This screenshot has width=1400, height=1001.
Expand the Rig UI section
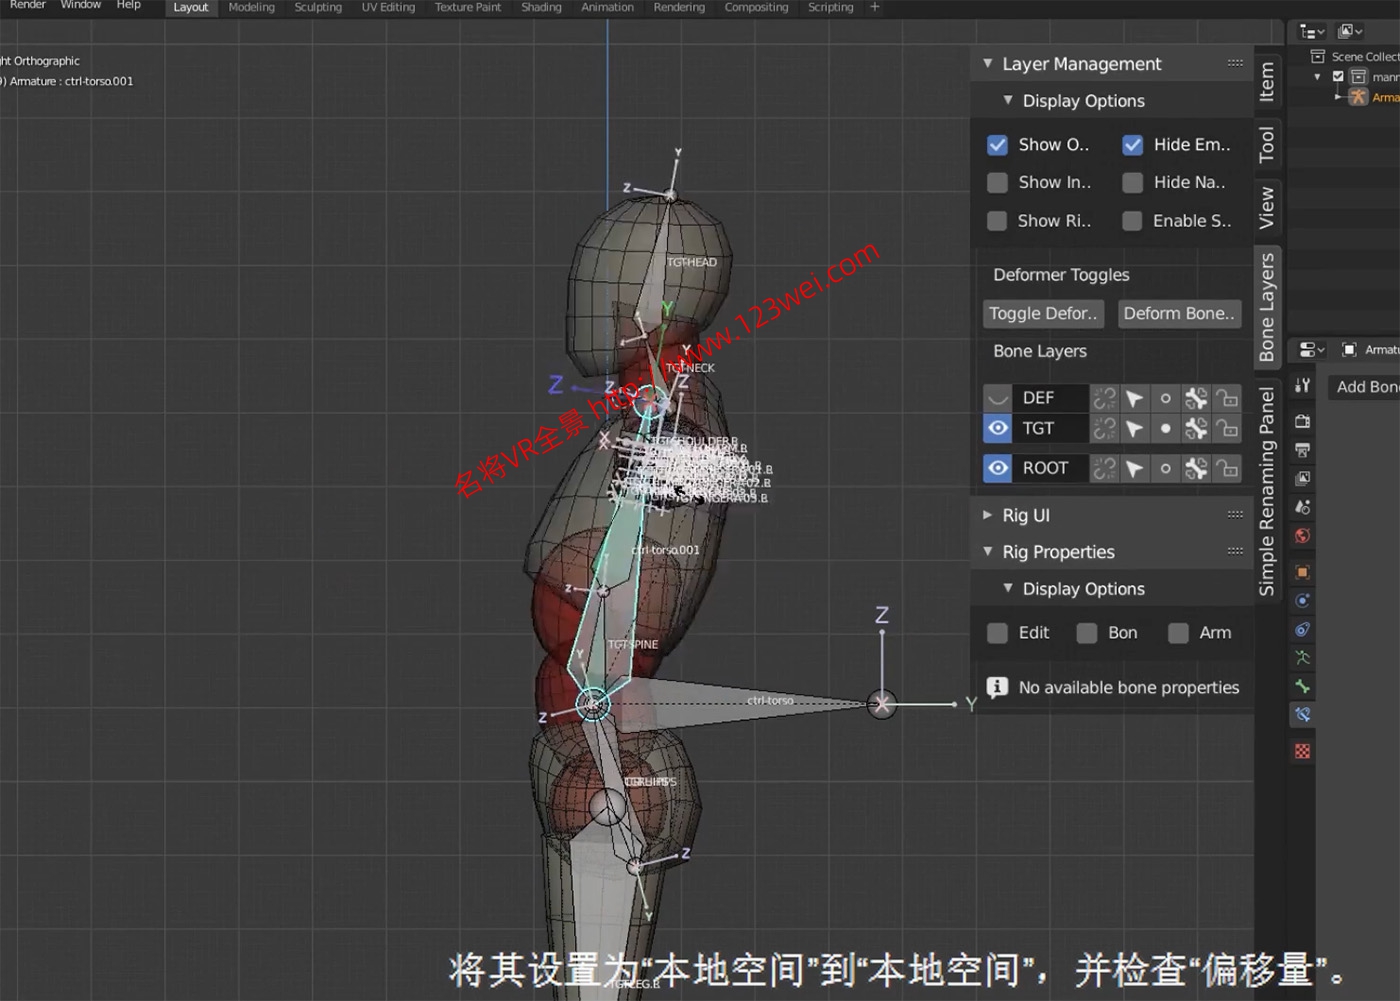(988, 514)
